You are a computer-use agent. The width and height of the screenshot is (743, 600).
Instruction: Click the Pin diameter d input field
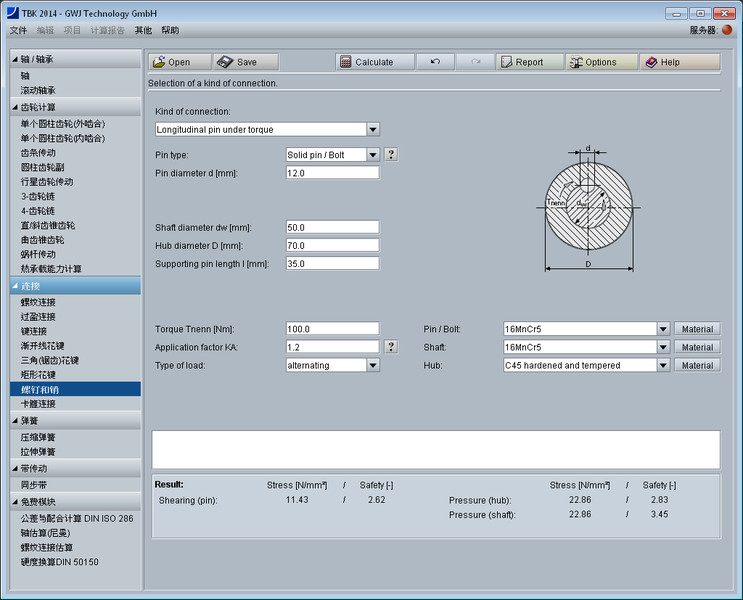[x=333, y=173]
